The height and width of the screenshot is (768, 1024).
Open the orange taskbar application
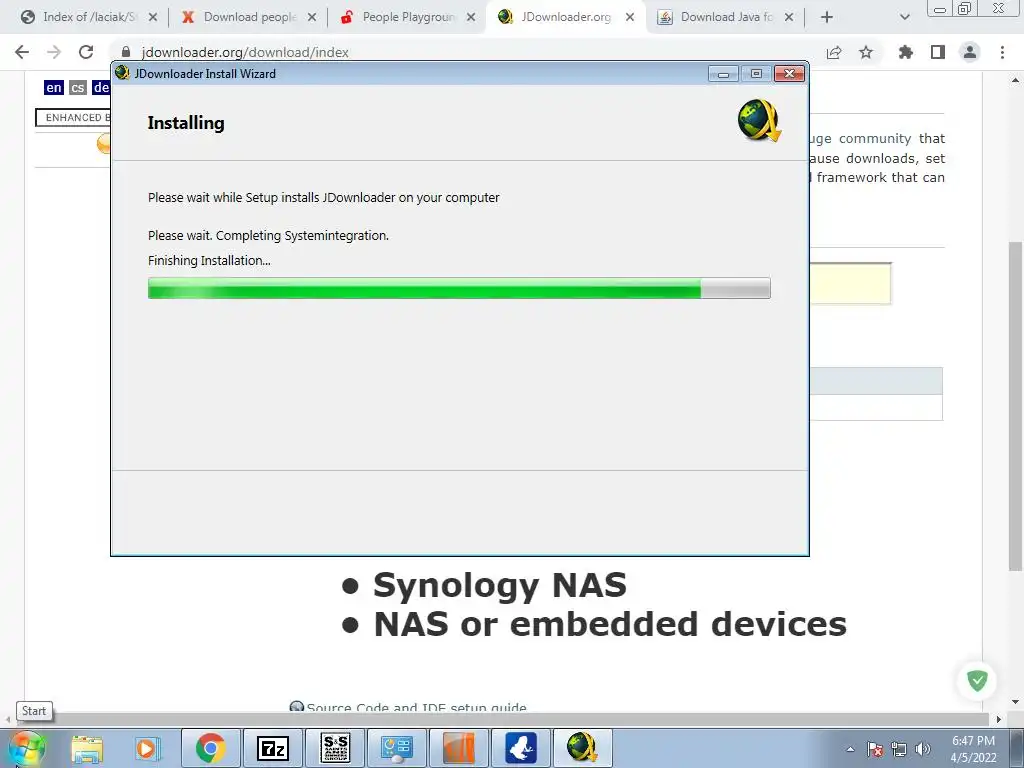458,748
